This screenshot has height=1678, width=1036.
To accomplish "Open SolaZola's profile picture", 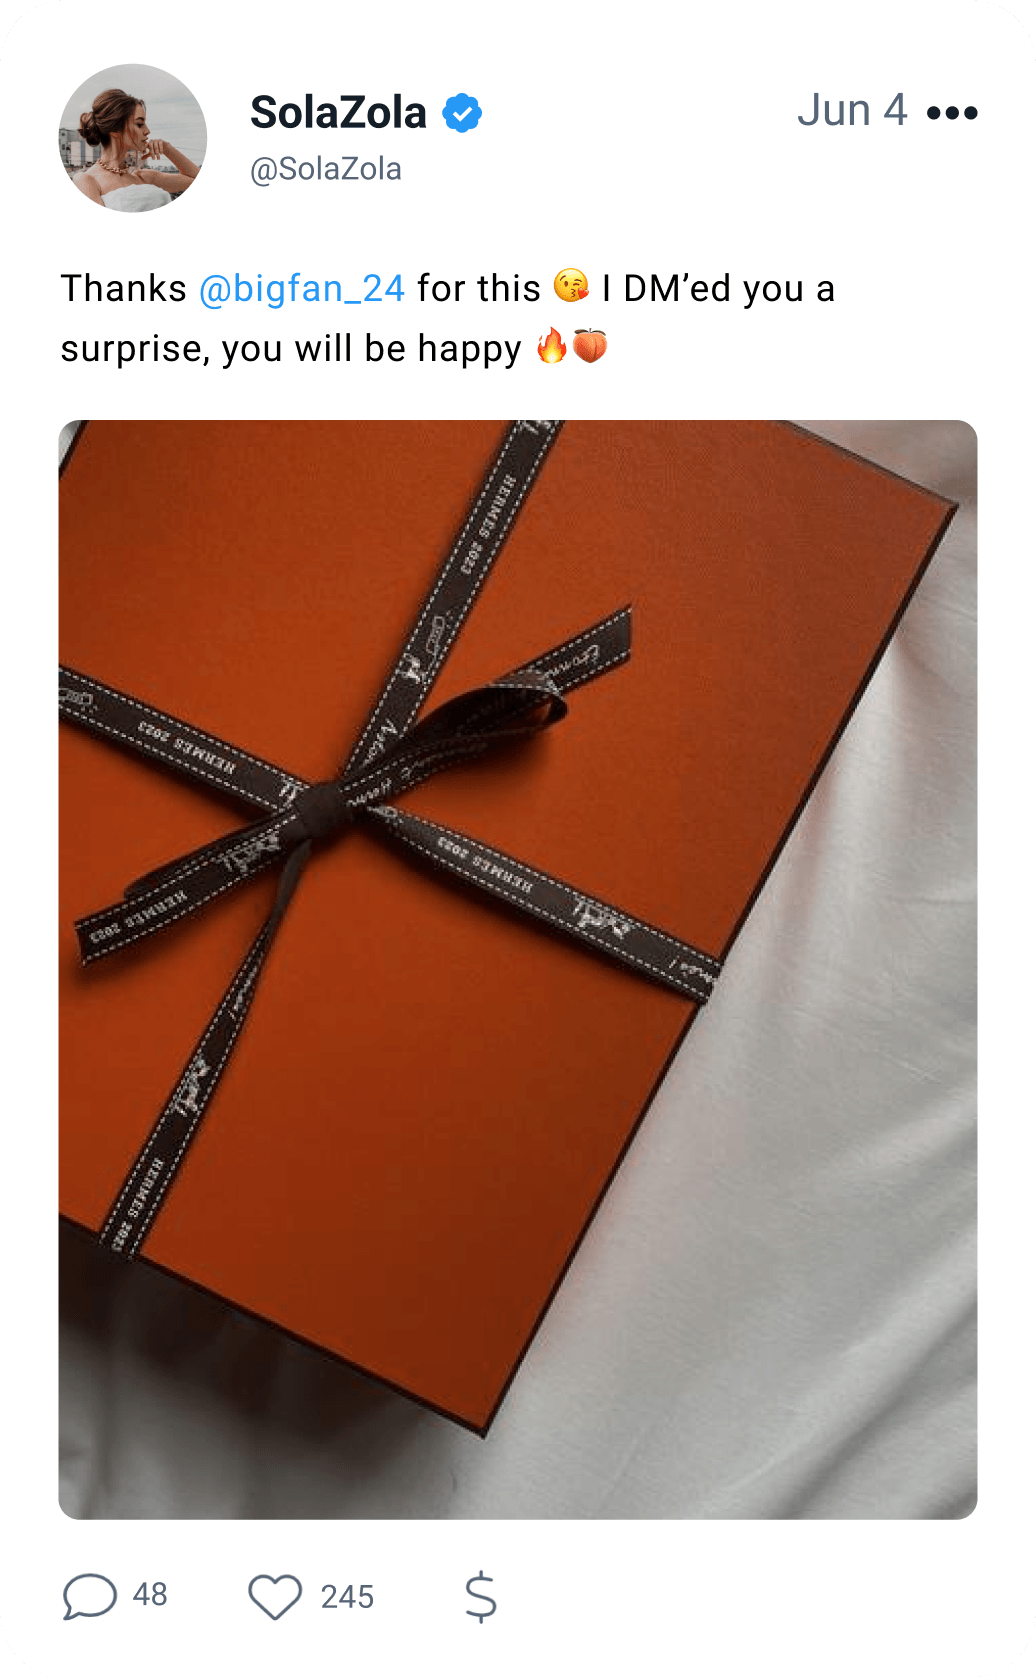I will point(133,138).
